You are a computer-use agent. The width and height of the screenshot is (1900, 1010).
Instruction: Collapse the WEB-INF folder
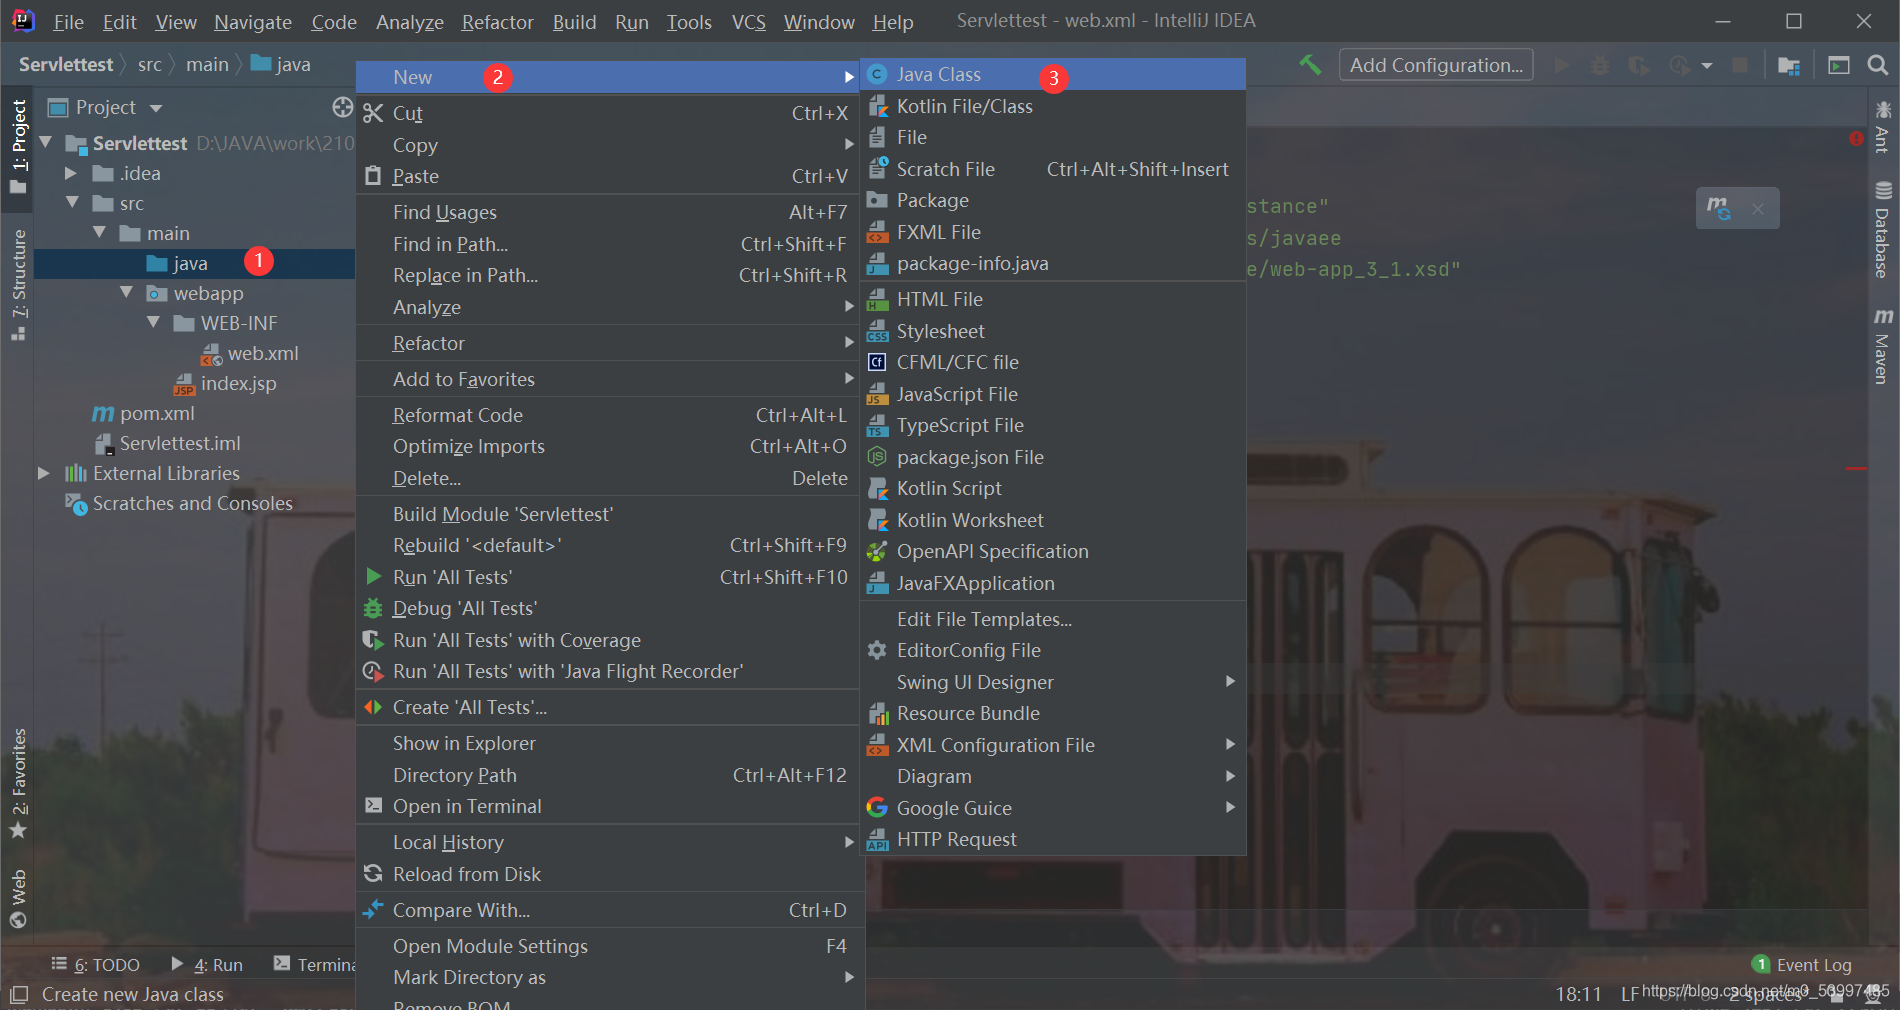pos(153,323)
